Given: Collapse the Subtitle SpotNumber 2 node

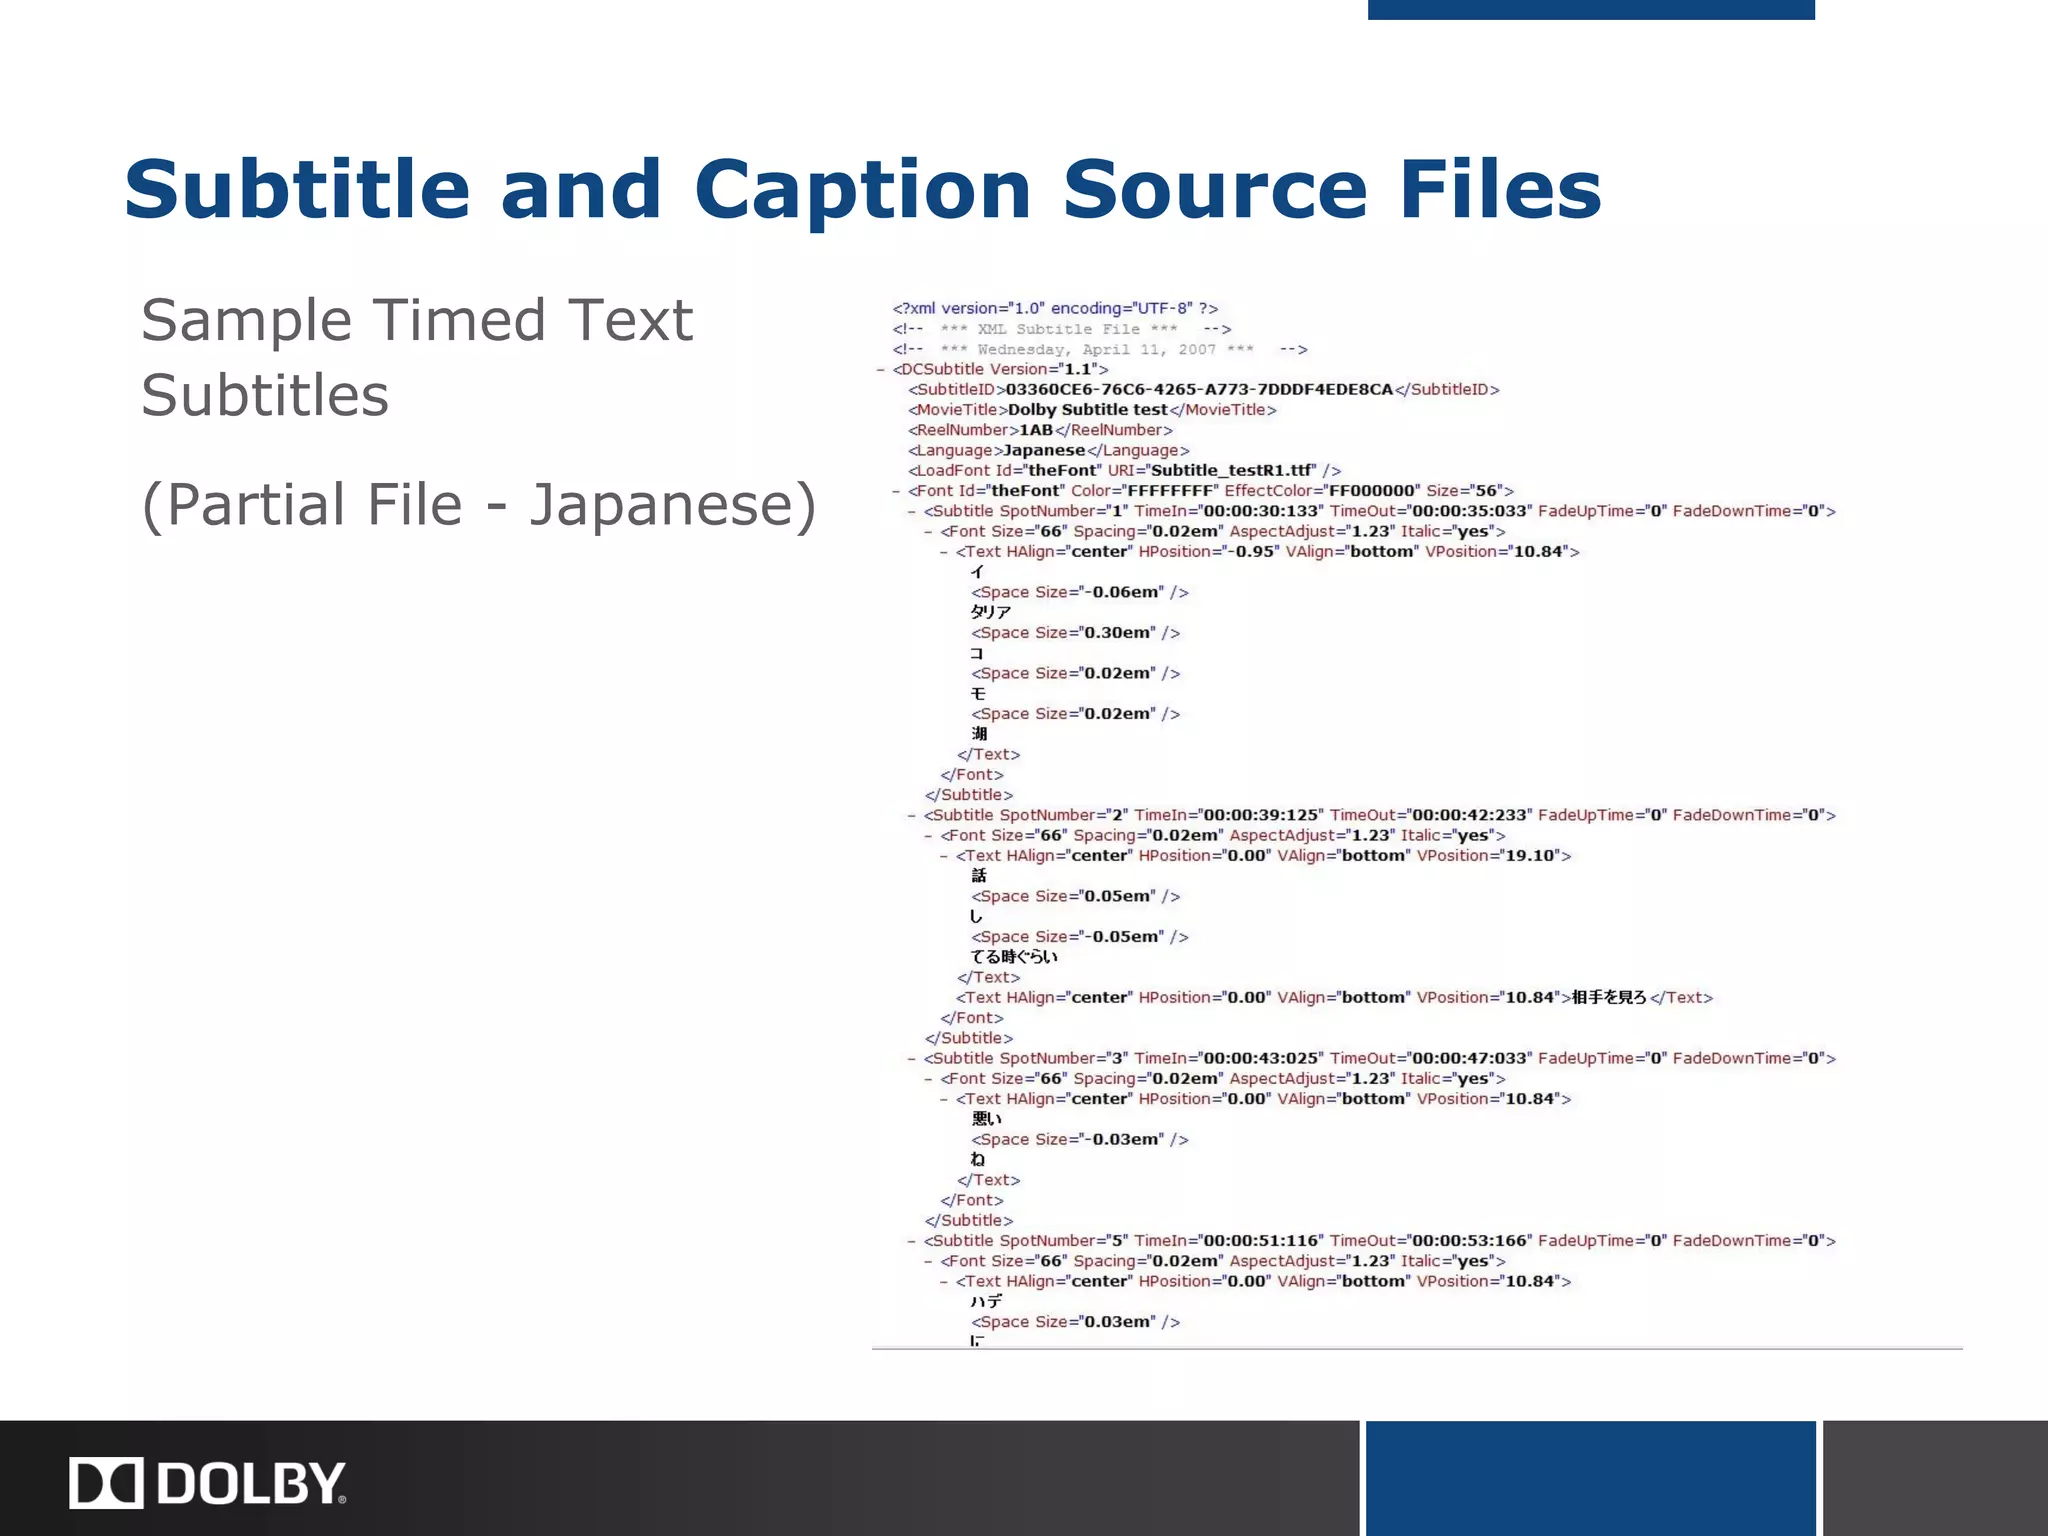Looking at the screenshot, I should (913, 815).
